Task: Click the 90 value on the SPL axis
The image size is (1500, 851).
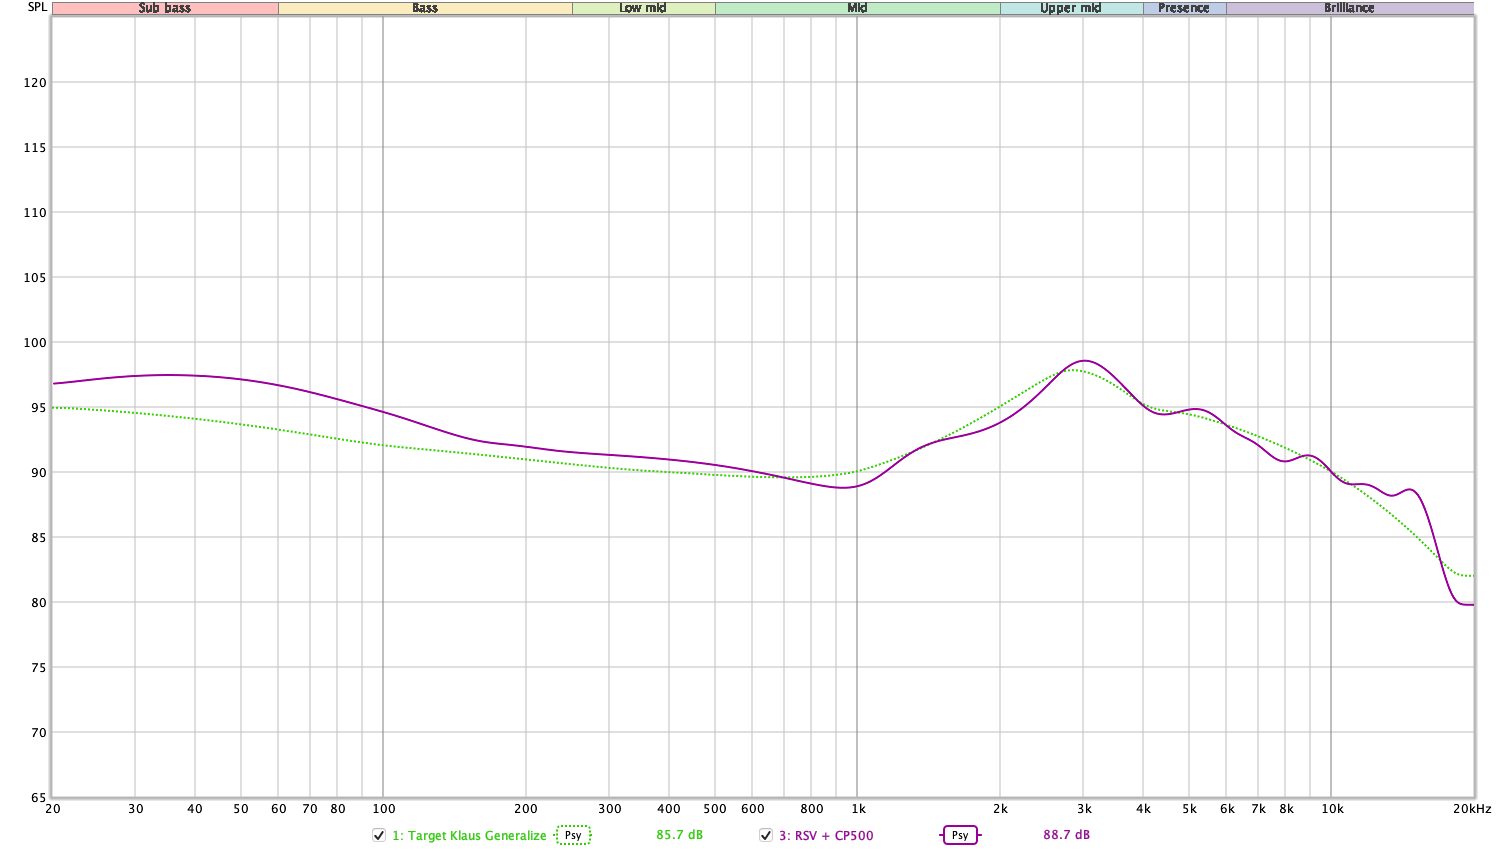Action: (38, 473)
